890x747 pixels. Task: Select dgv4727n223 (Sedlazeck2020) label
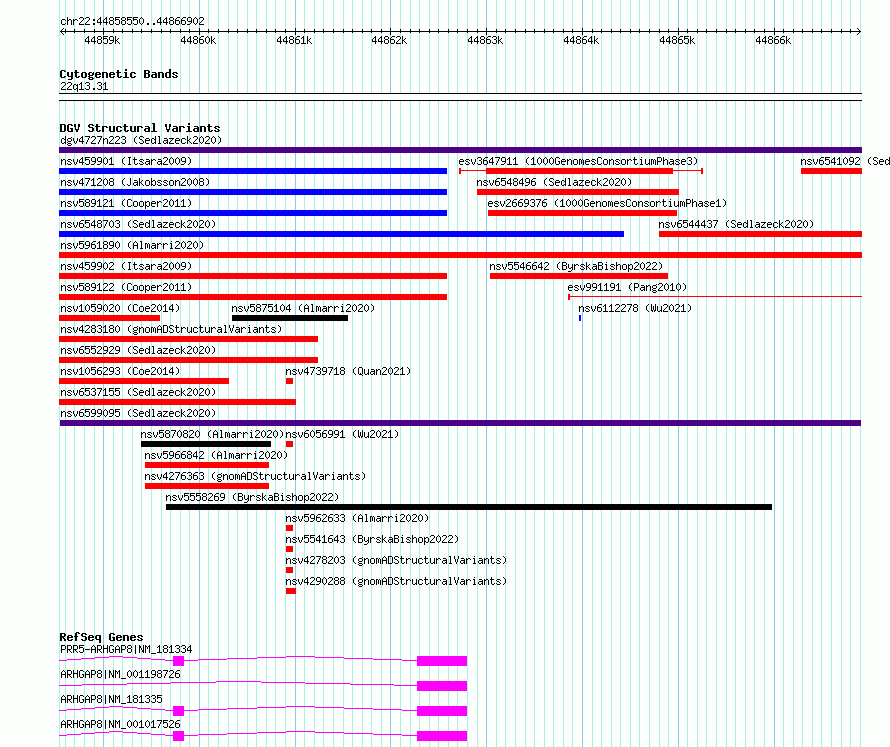pyautogui.click(x=141, y=140)
